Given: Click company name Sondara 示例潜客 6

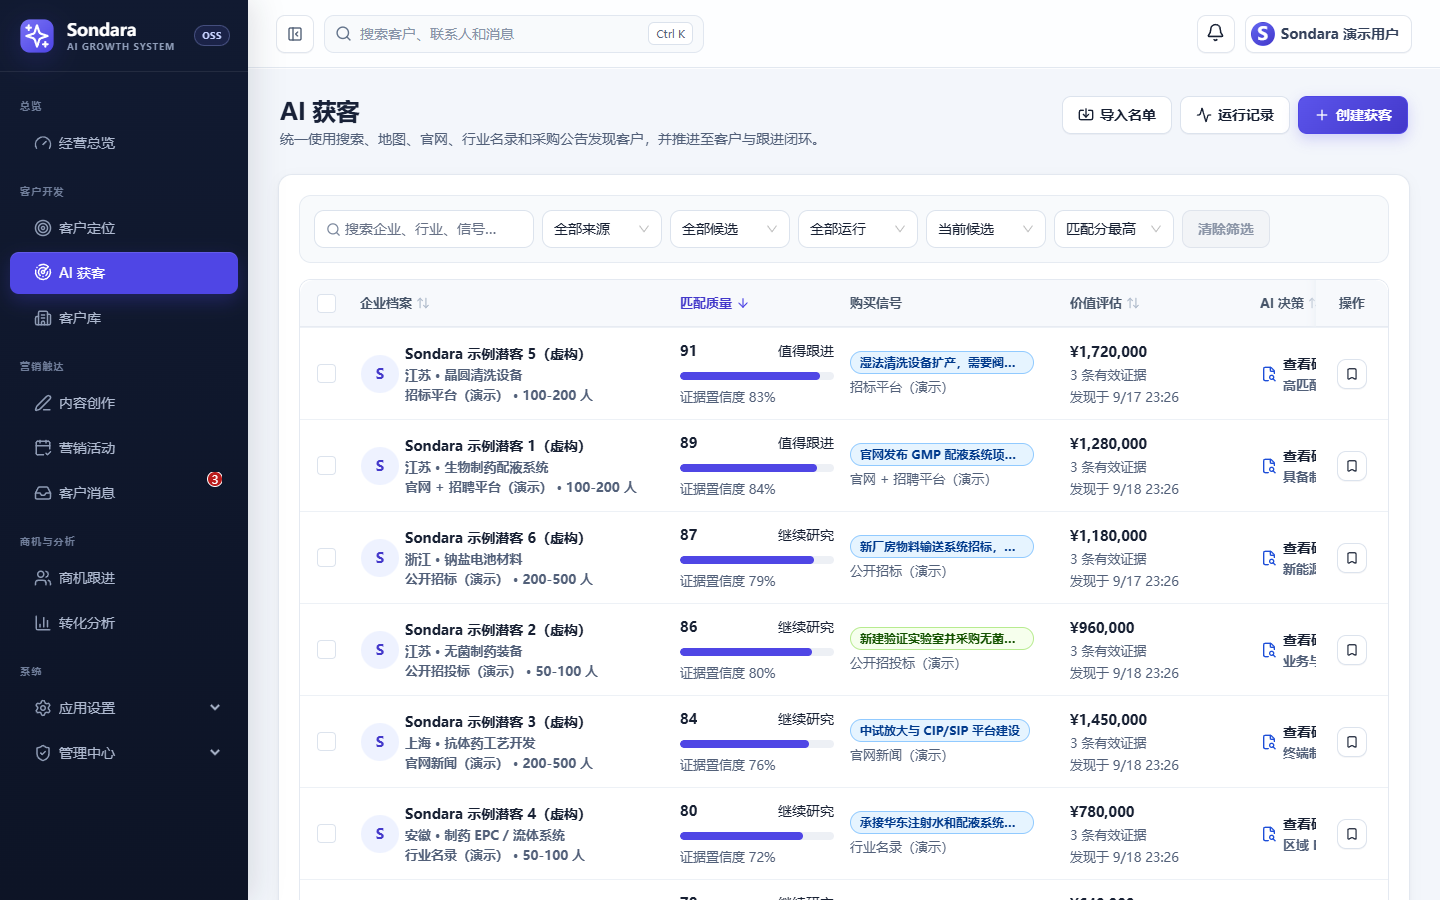Looking at the screenshot, I should tap(494, 538).
